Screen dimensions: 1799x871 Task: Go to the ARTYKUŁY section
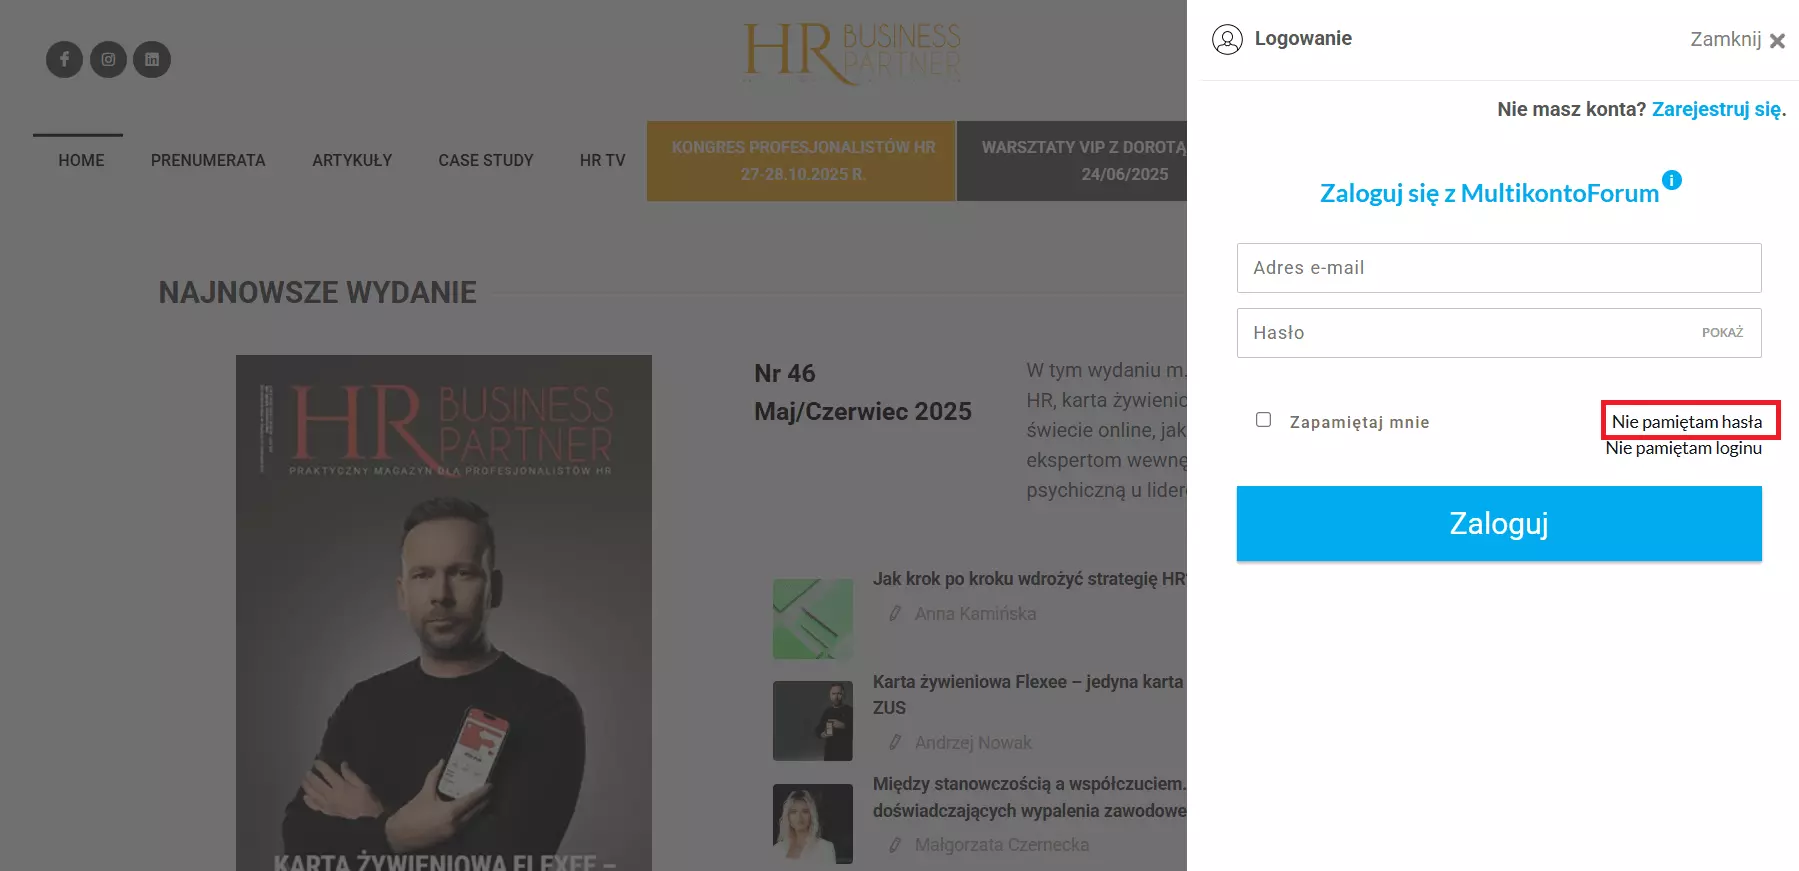(x=352, y=160)
